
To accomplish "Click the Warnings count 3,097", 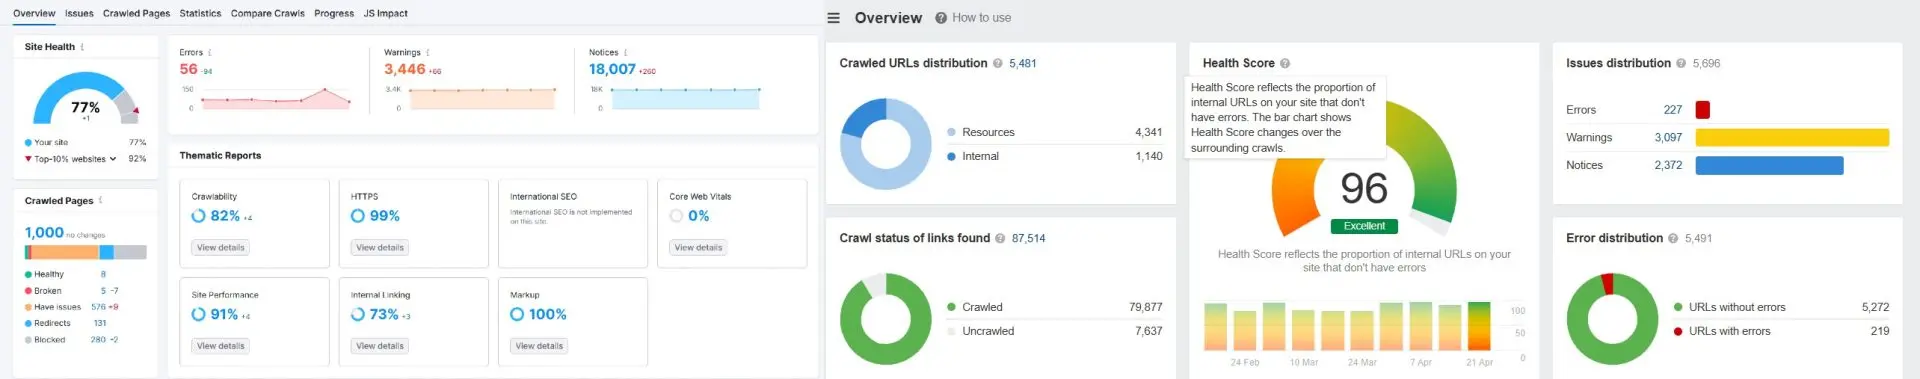I will pyautogui.click(x=1668, y=137).
